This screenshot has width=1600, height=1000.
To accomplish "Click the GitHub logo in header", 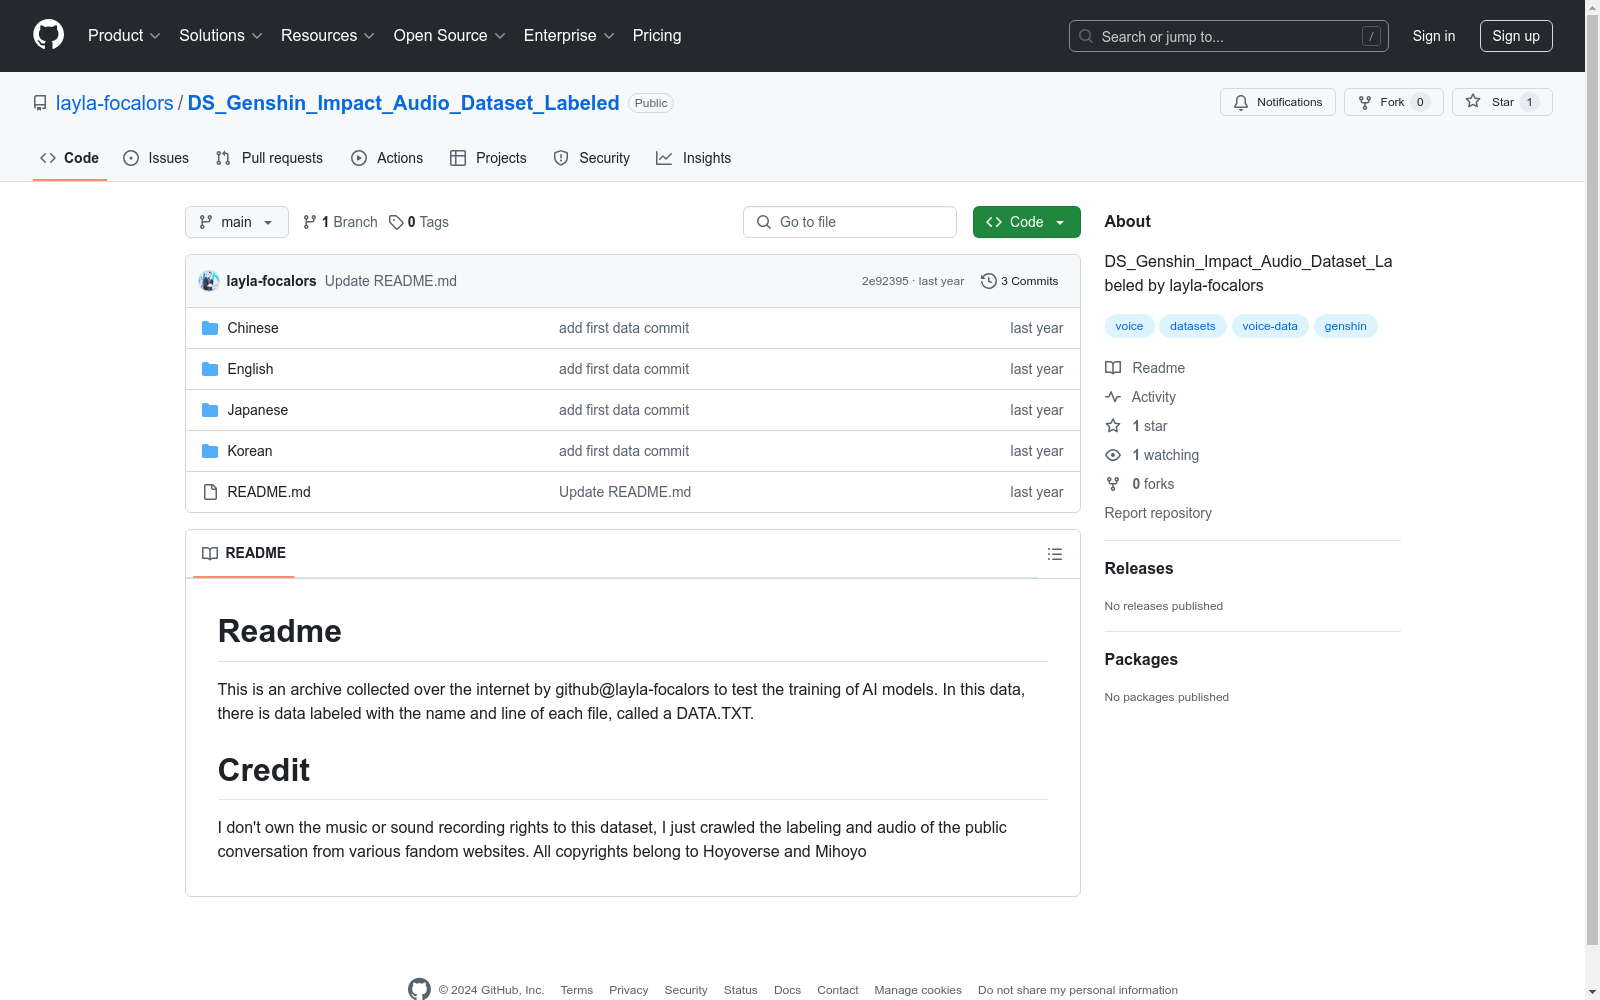I will click(x=48, y=35).
